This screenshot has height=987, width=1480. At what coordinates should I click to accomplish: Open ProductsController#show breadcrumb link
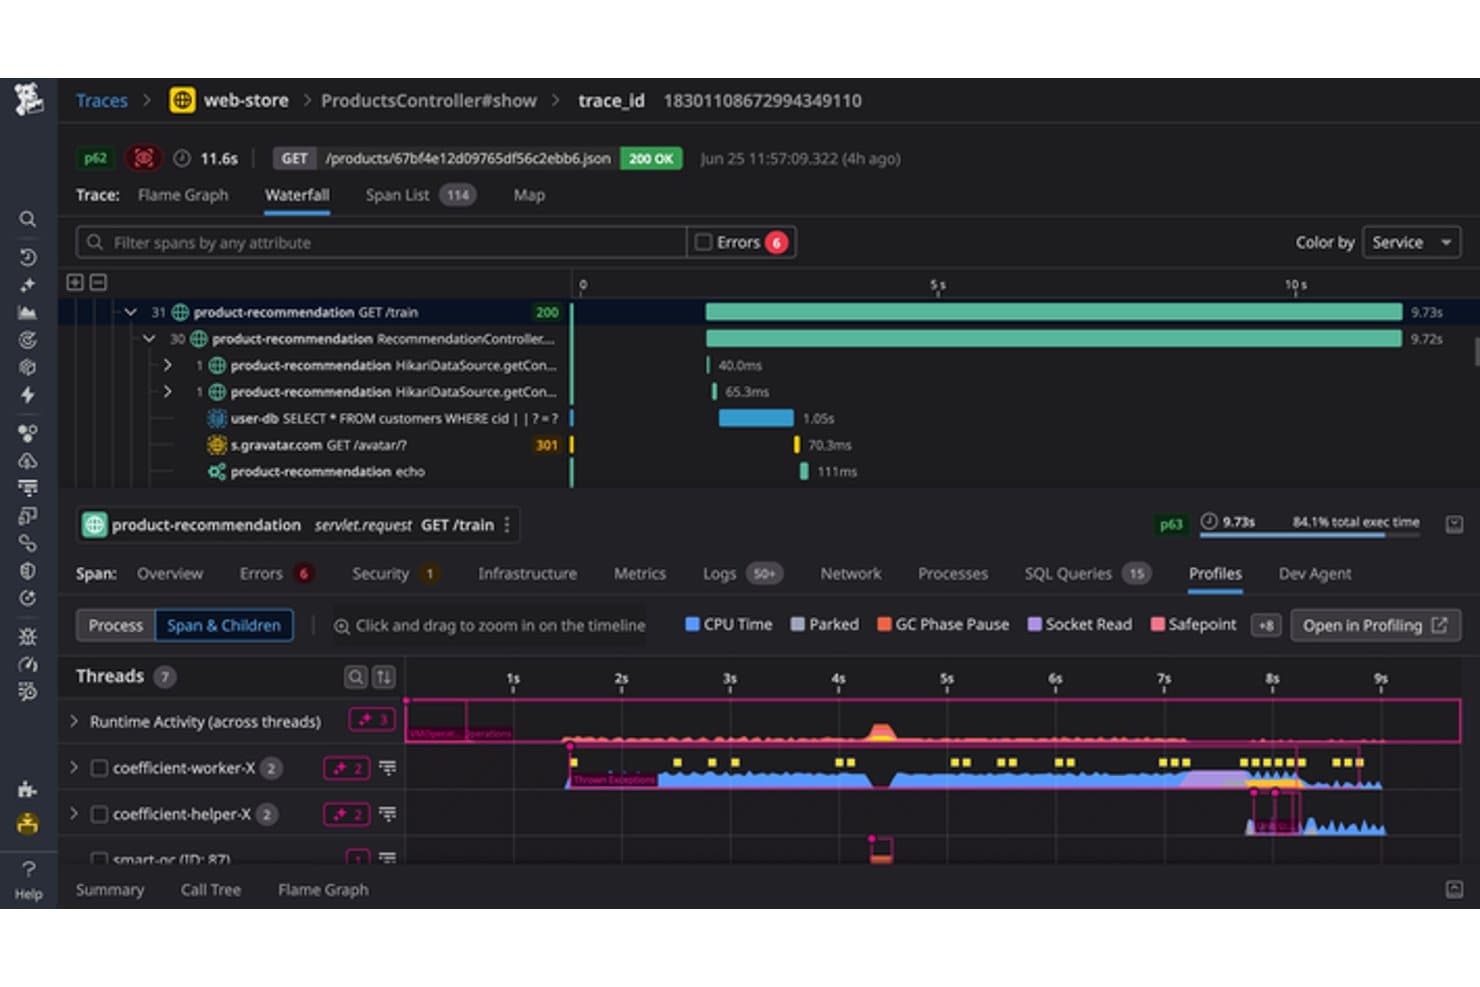coord(429,100)
